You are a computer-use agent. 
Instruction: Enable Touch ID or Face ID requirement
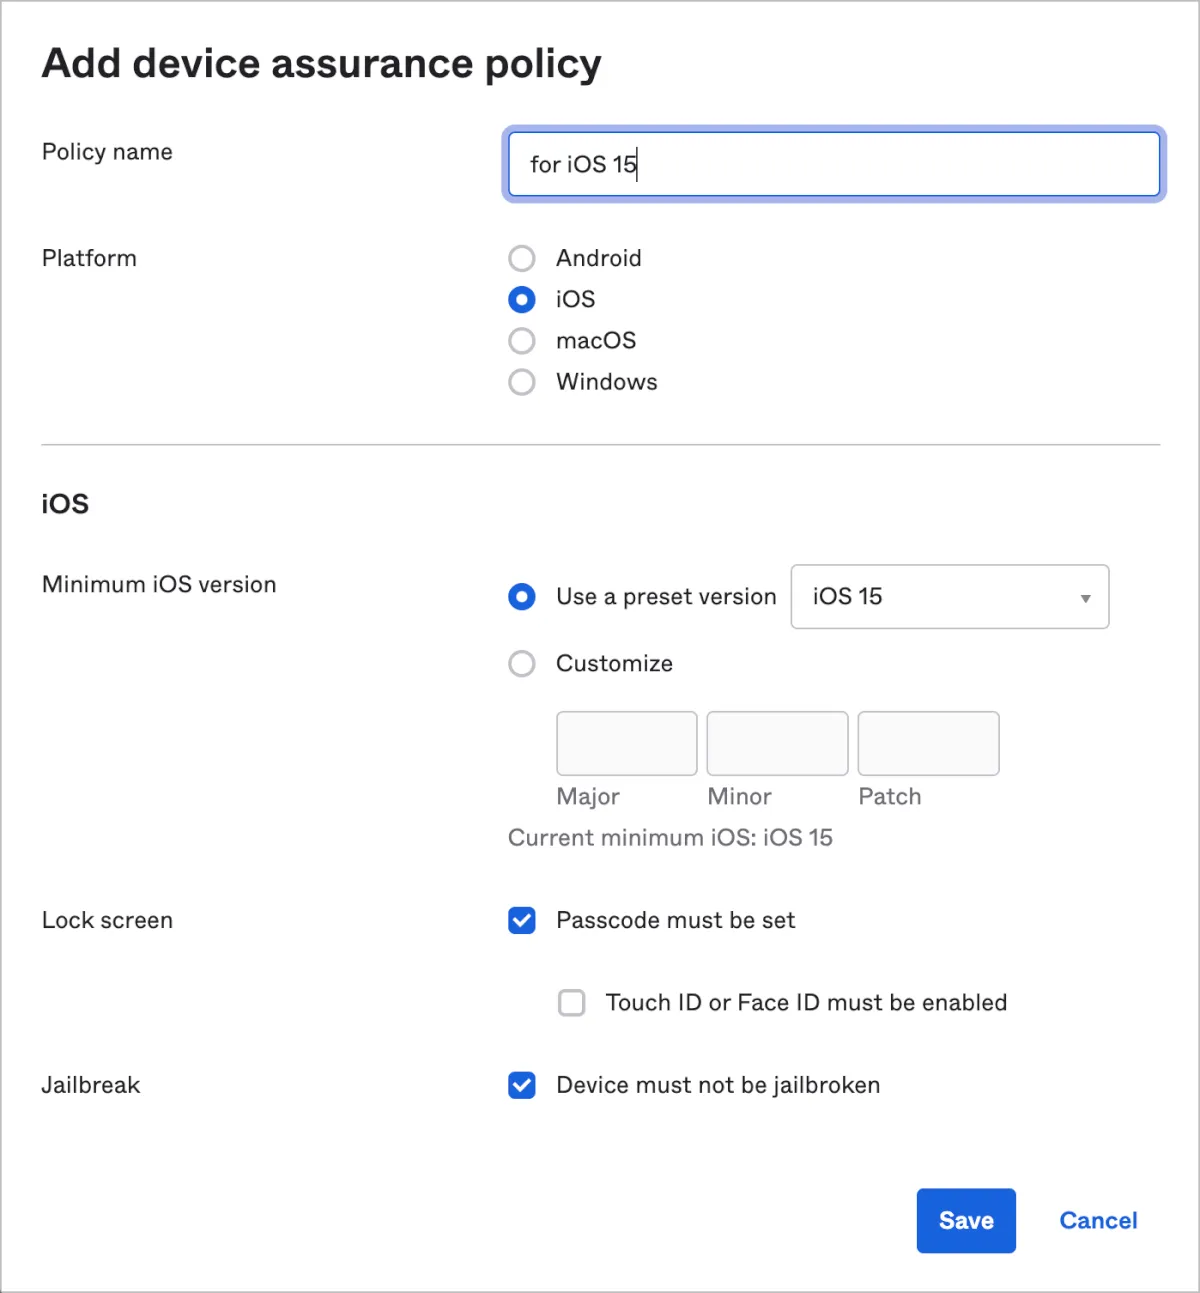click(x=571, y=1003)
